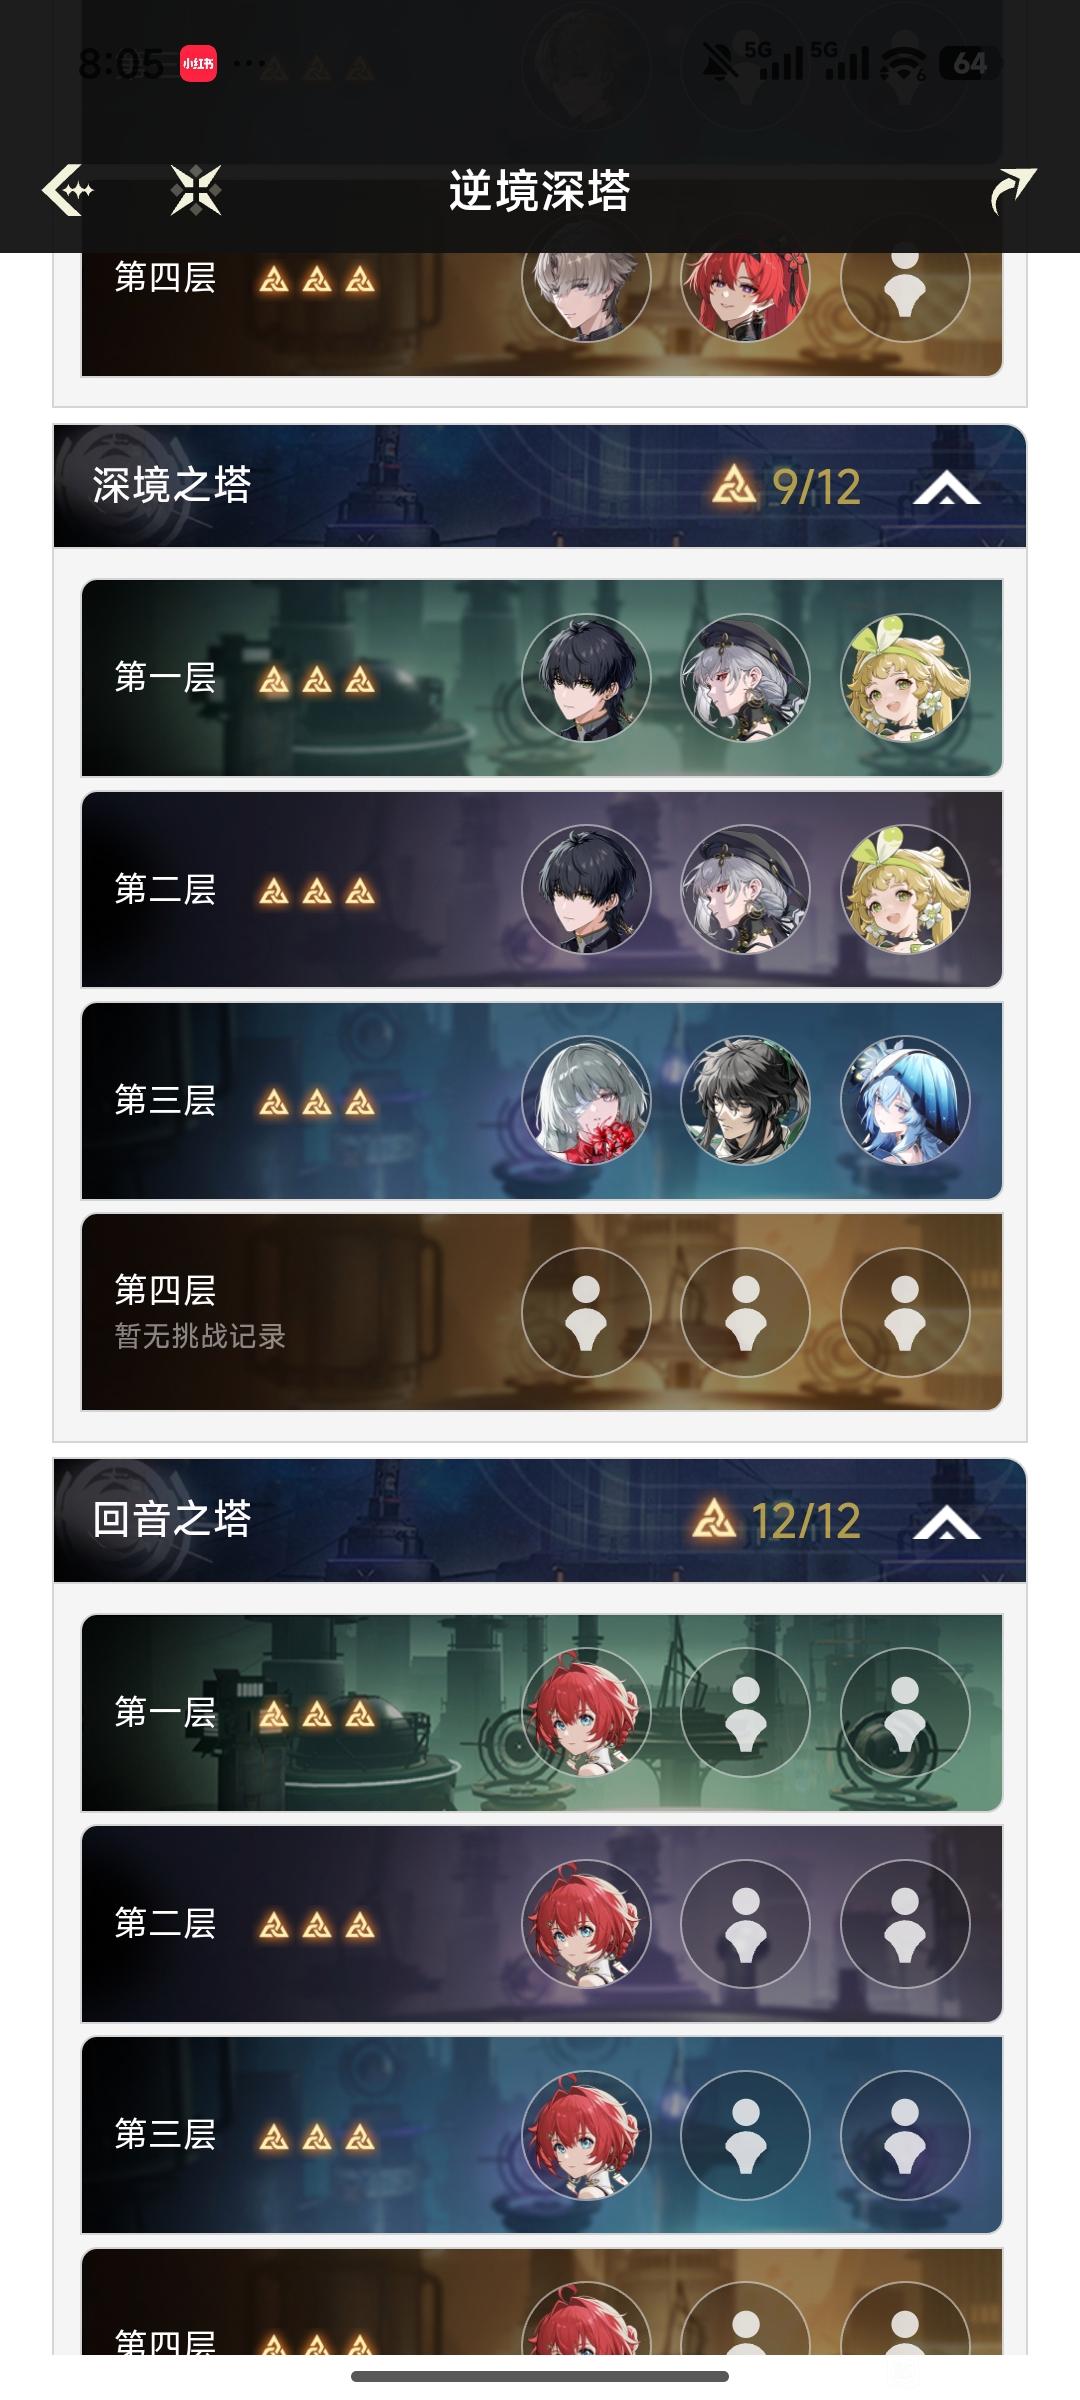Tap the blue-haired character on 深境之塔 第三层
The height and width of the screenshot is (2400, 1080).
coord(905,1100)
